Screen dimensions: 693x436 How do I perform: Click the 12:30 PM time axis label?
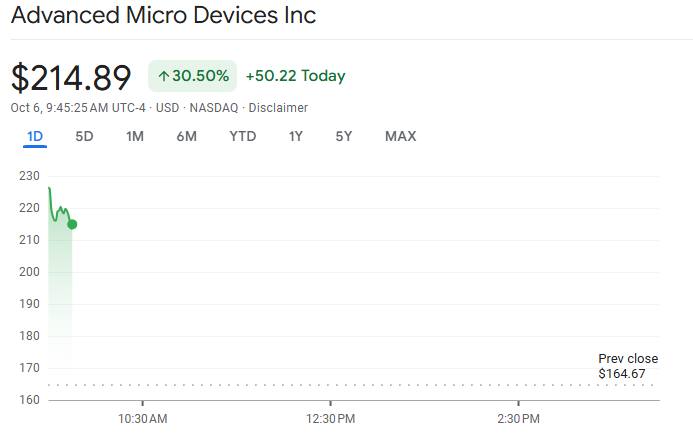point(331,418)
